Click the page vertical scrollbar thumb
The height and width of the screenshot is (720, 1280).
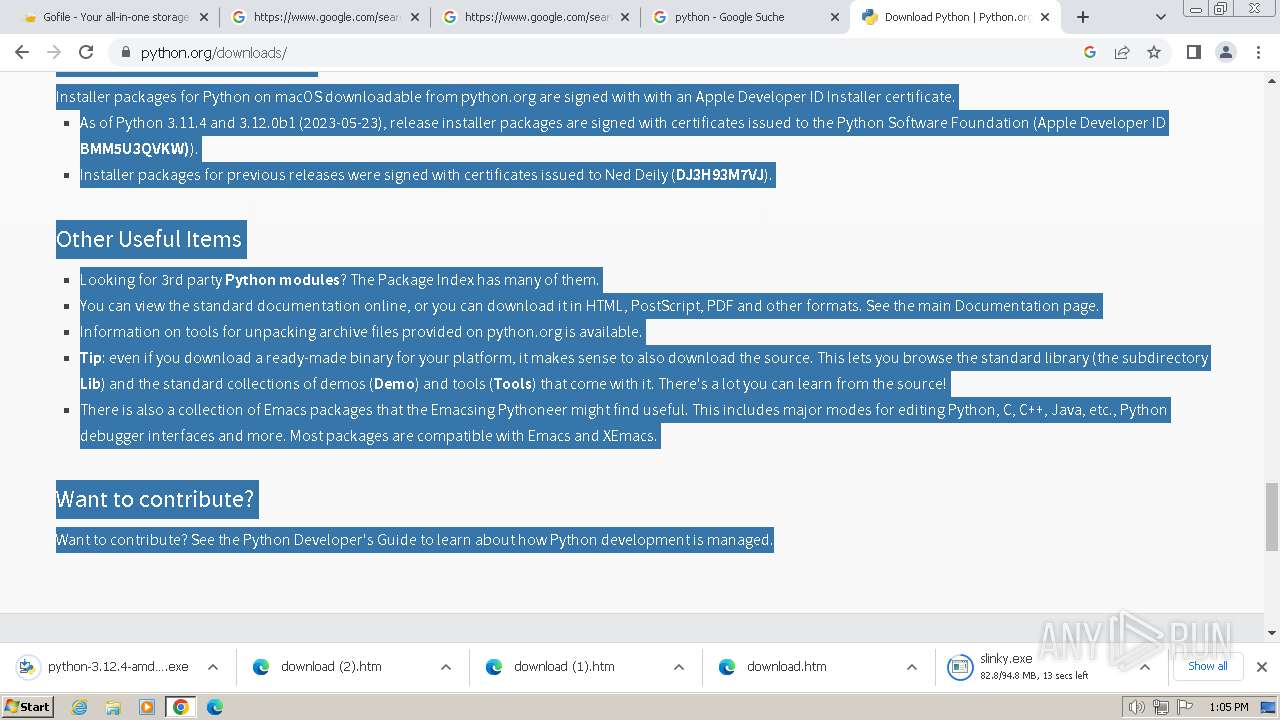[x=1272, y=516]
